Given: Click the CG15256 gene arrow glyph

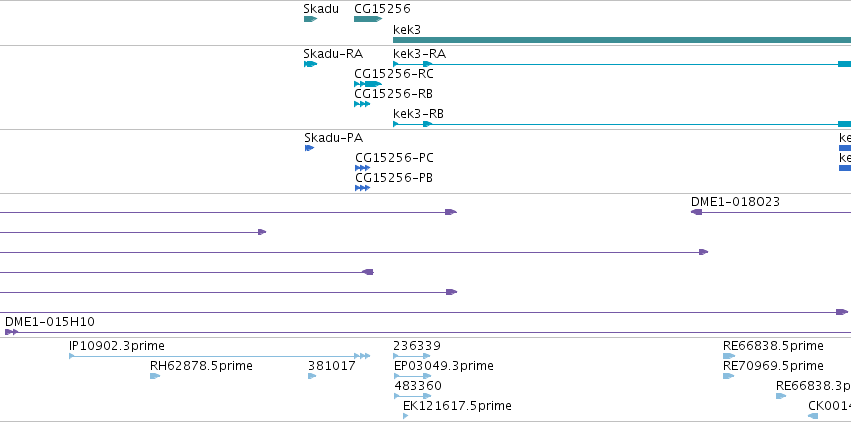Looking at the screenshot, I should click(x=368, y=19).
